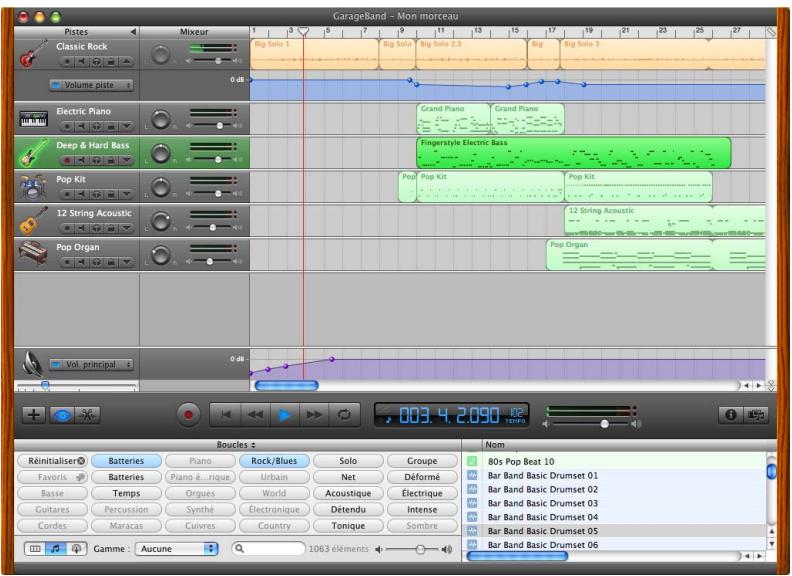Click the Electric Piano keyboard icon
This screenshot has width=792, height=576.
33,119
